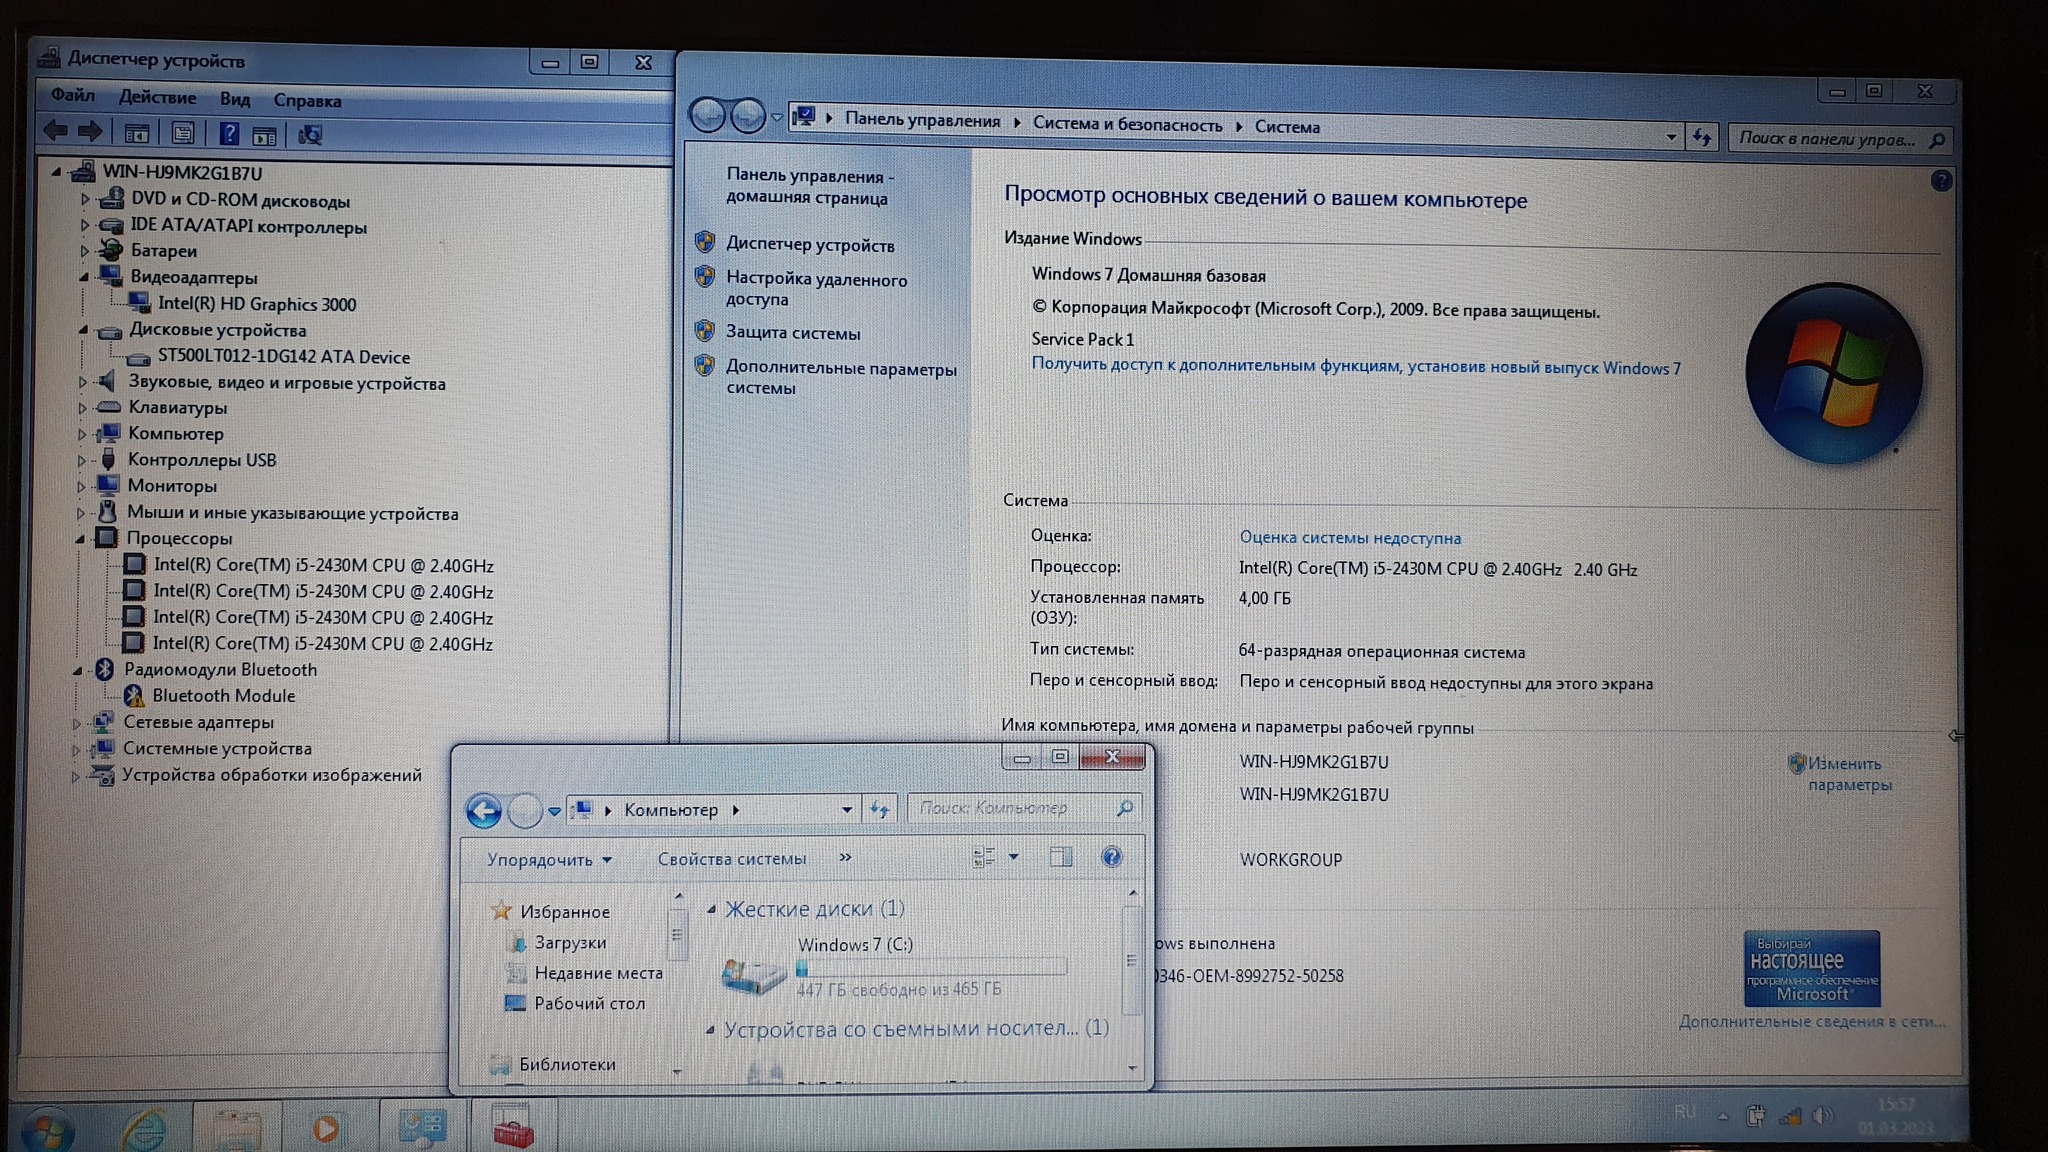Screen dimensions: 2048x1152
Task: Click Дополнительные сведения в сети link
Action: (x=1812, y=1022)
